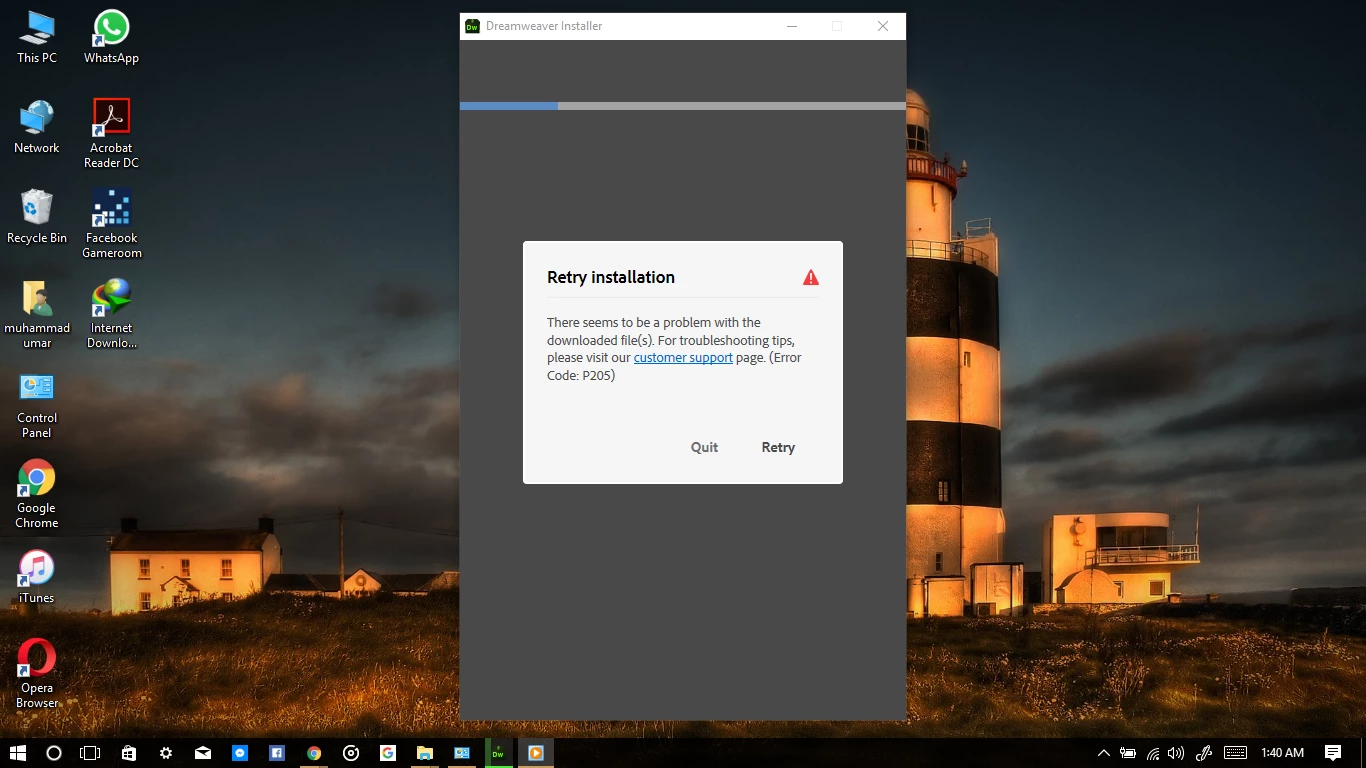Click the 1:40 AM clock
Viewport: 1366px width, 768px height.
coord(1282,753)
